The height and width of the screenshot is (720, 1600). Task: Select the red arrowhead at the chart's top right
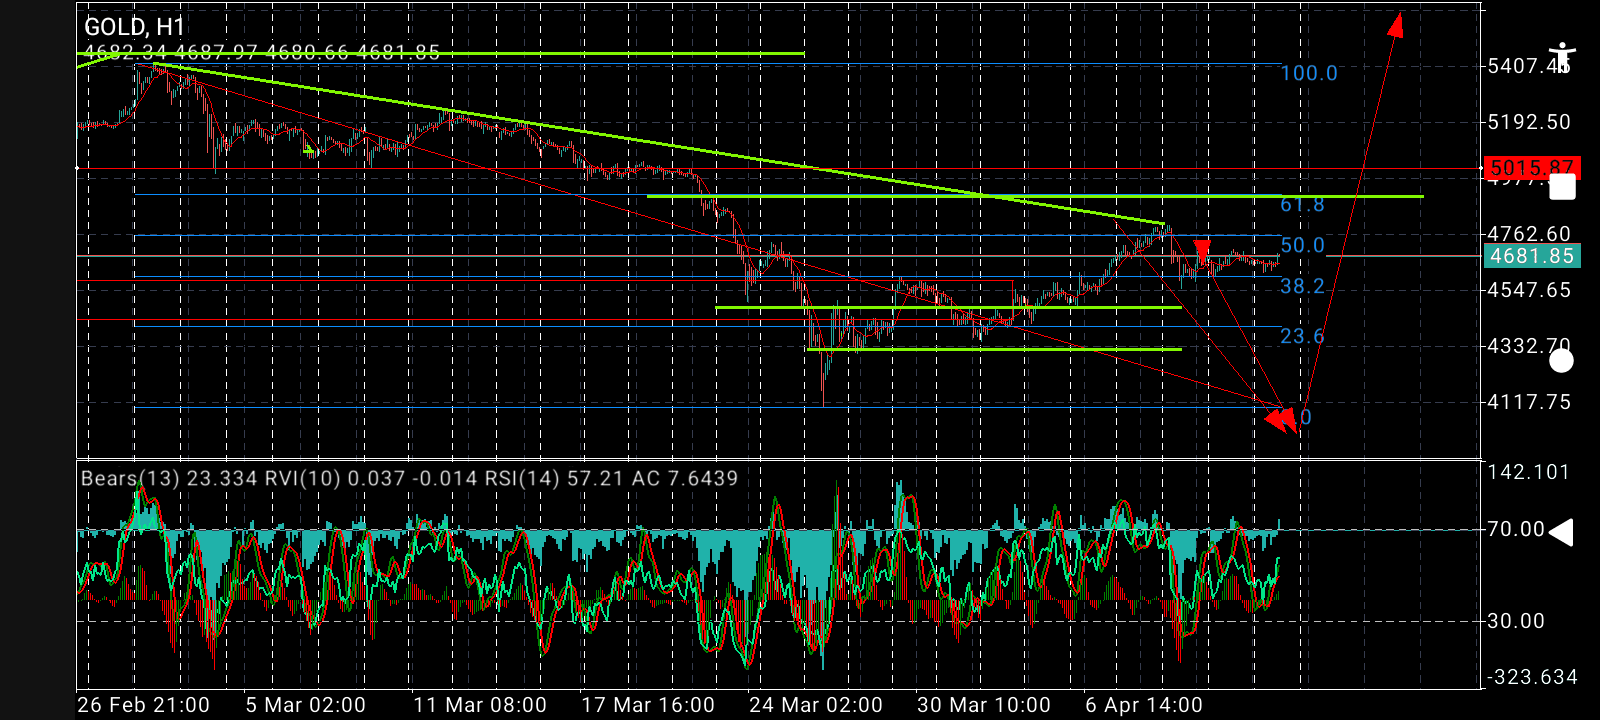1396,25
